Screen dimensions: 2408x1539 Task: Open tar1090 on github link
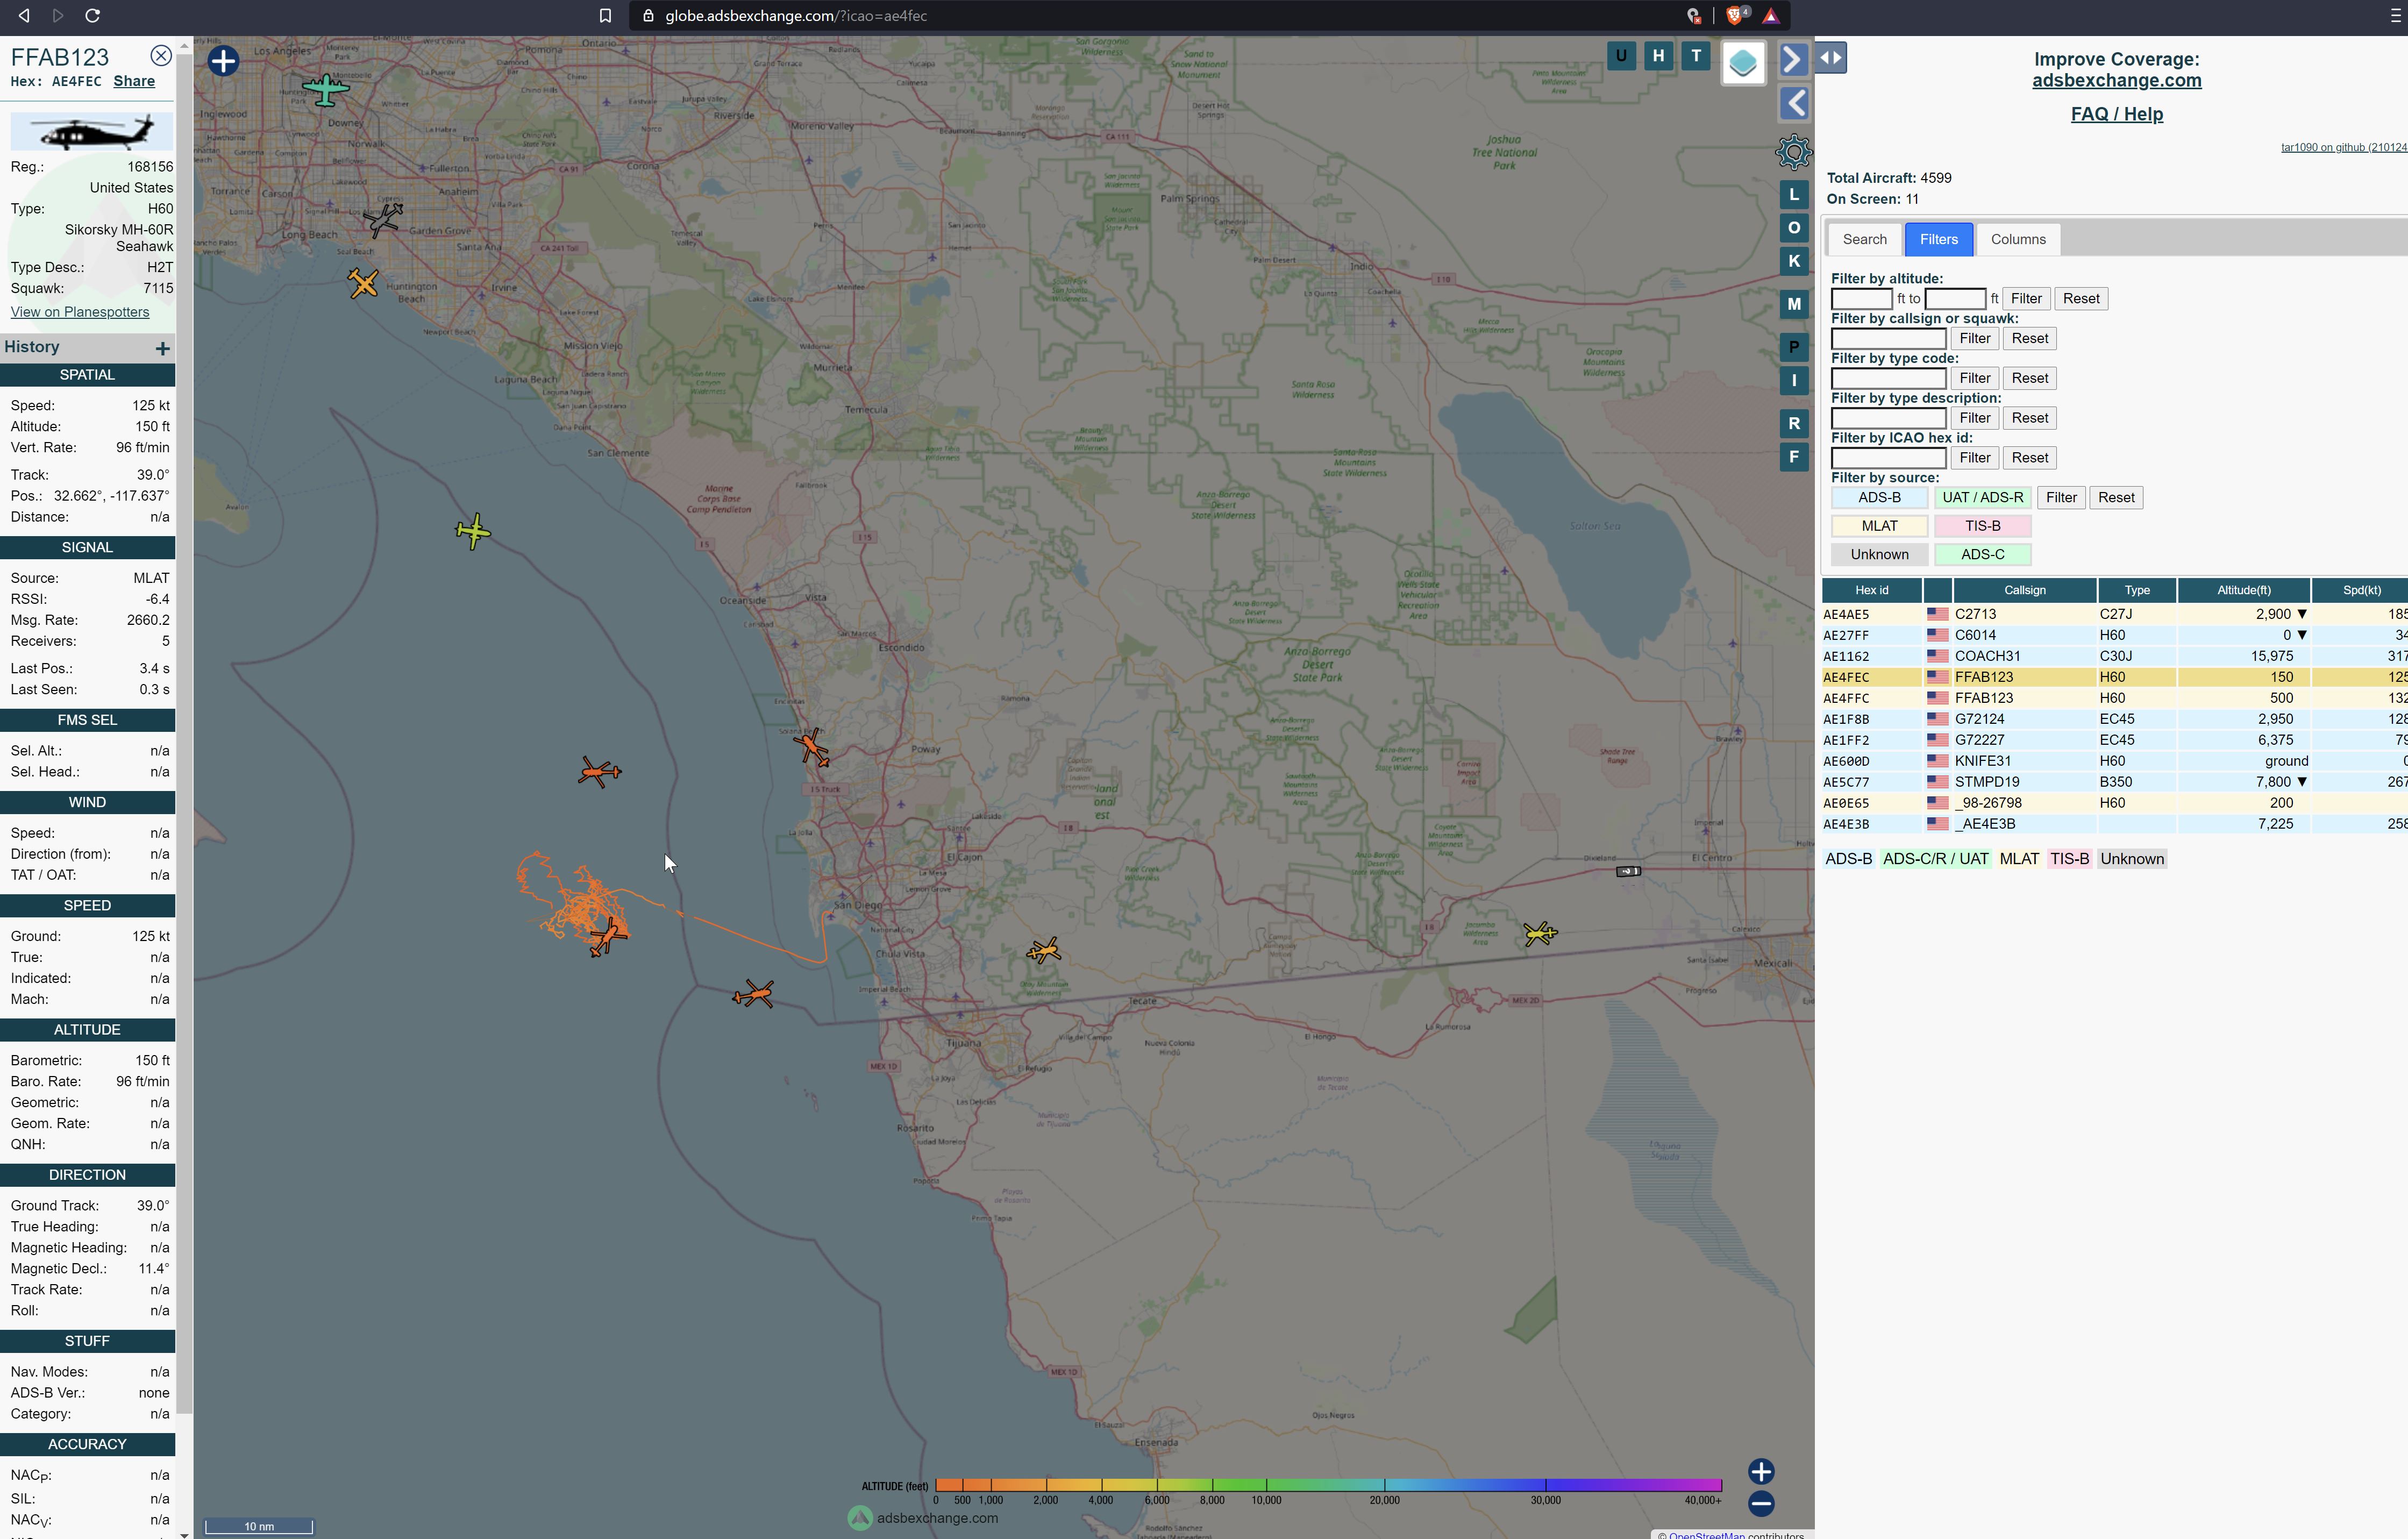click(2343, 147)
